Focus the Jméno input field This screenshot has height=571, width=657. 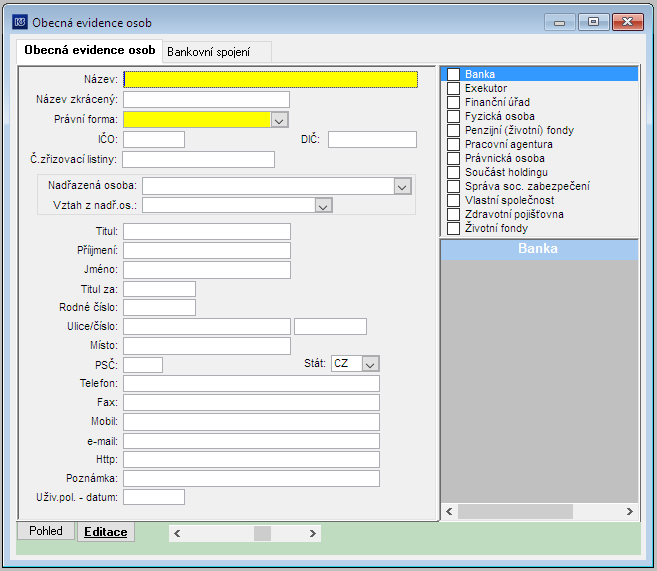pos(207,270)
